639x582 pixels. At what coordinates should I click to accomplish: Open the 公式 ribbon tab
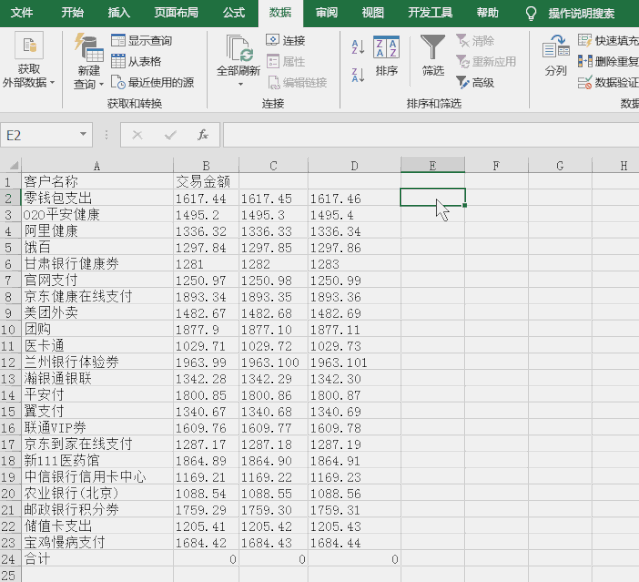point(234,13)
